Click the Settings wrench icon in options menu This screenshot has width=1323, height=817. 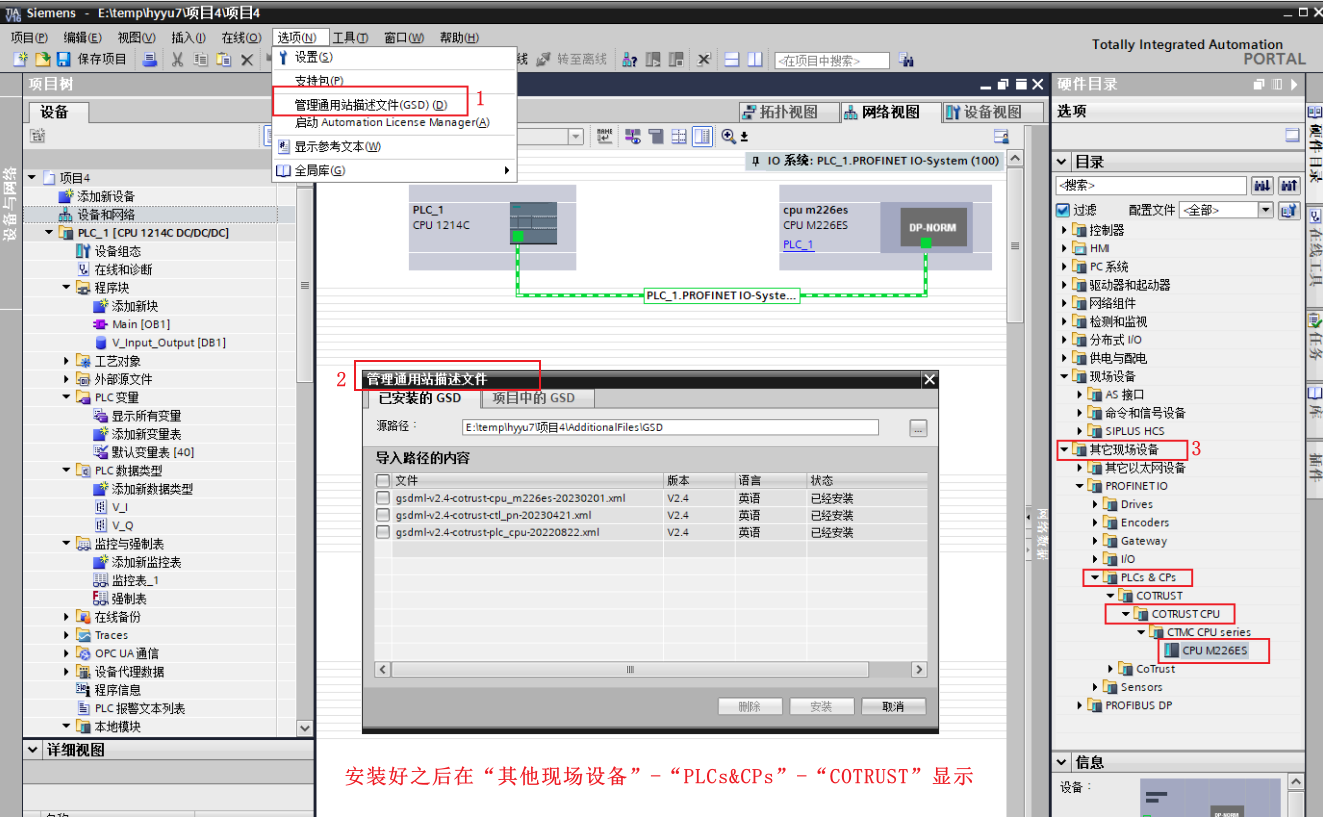283,57
